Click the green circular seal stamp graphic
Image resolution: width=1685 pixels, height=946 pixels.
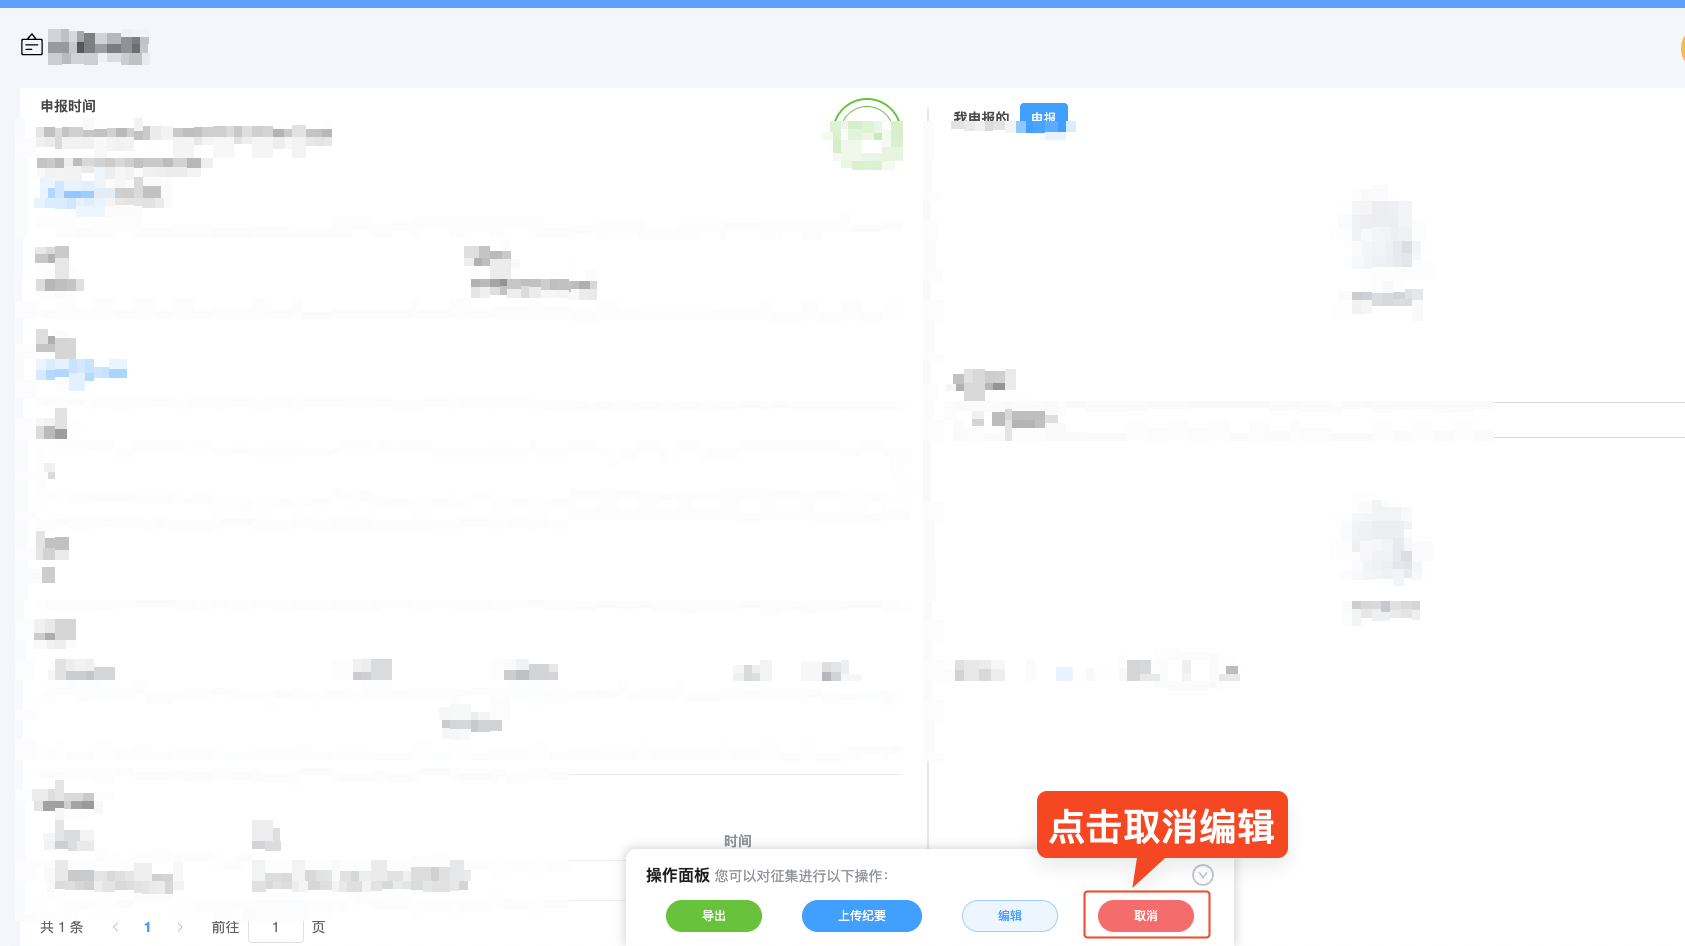(x=866, y=135)
